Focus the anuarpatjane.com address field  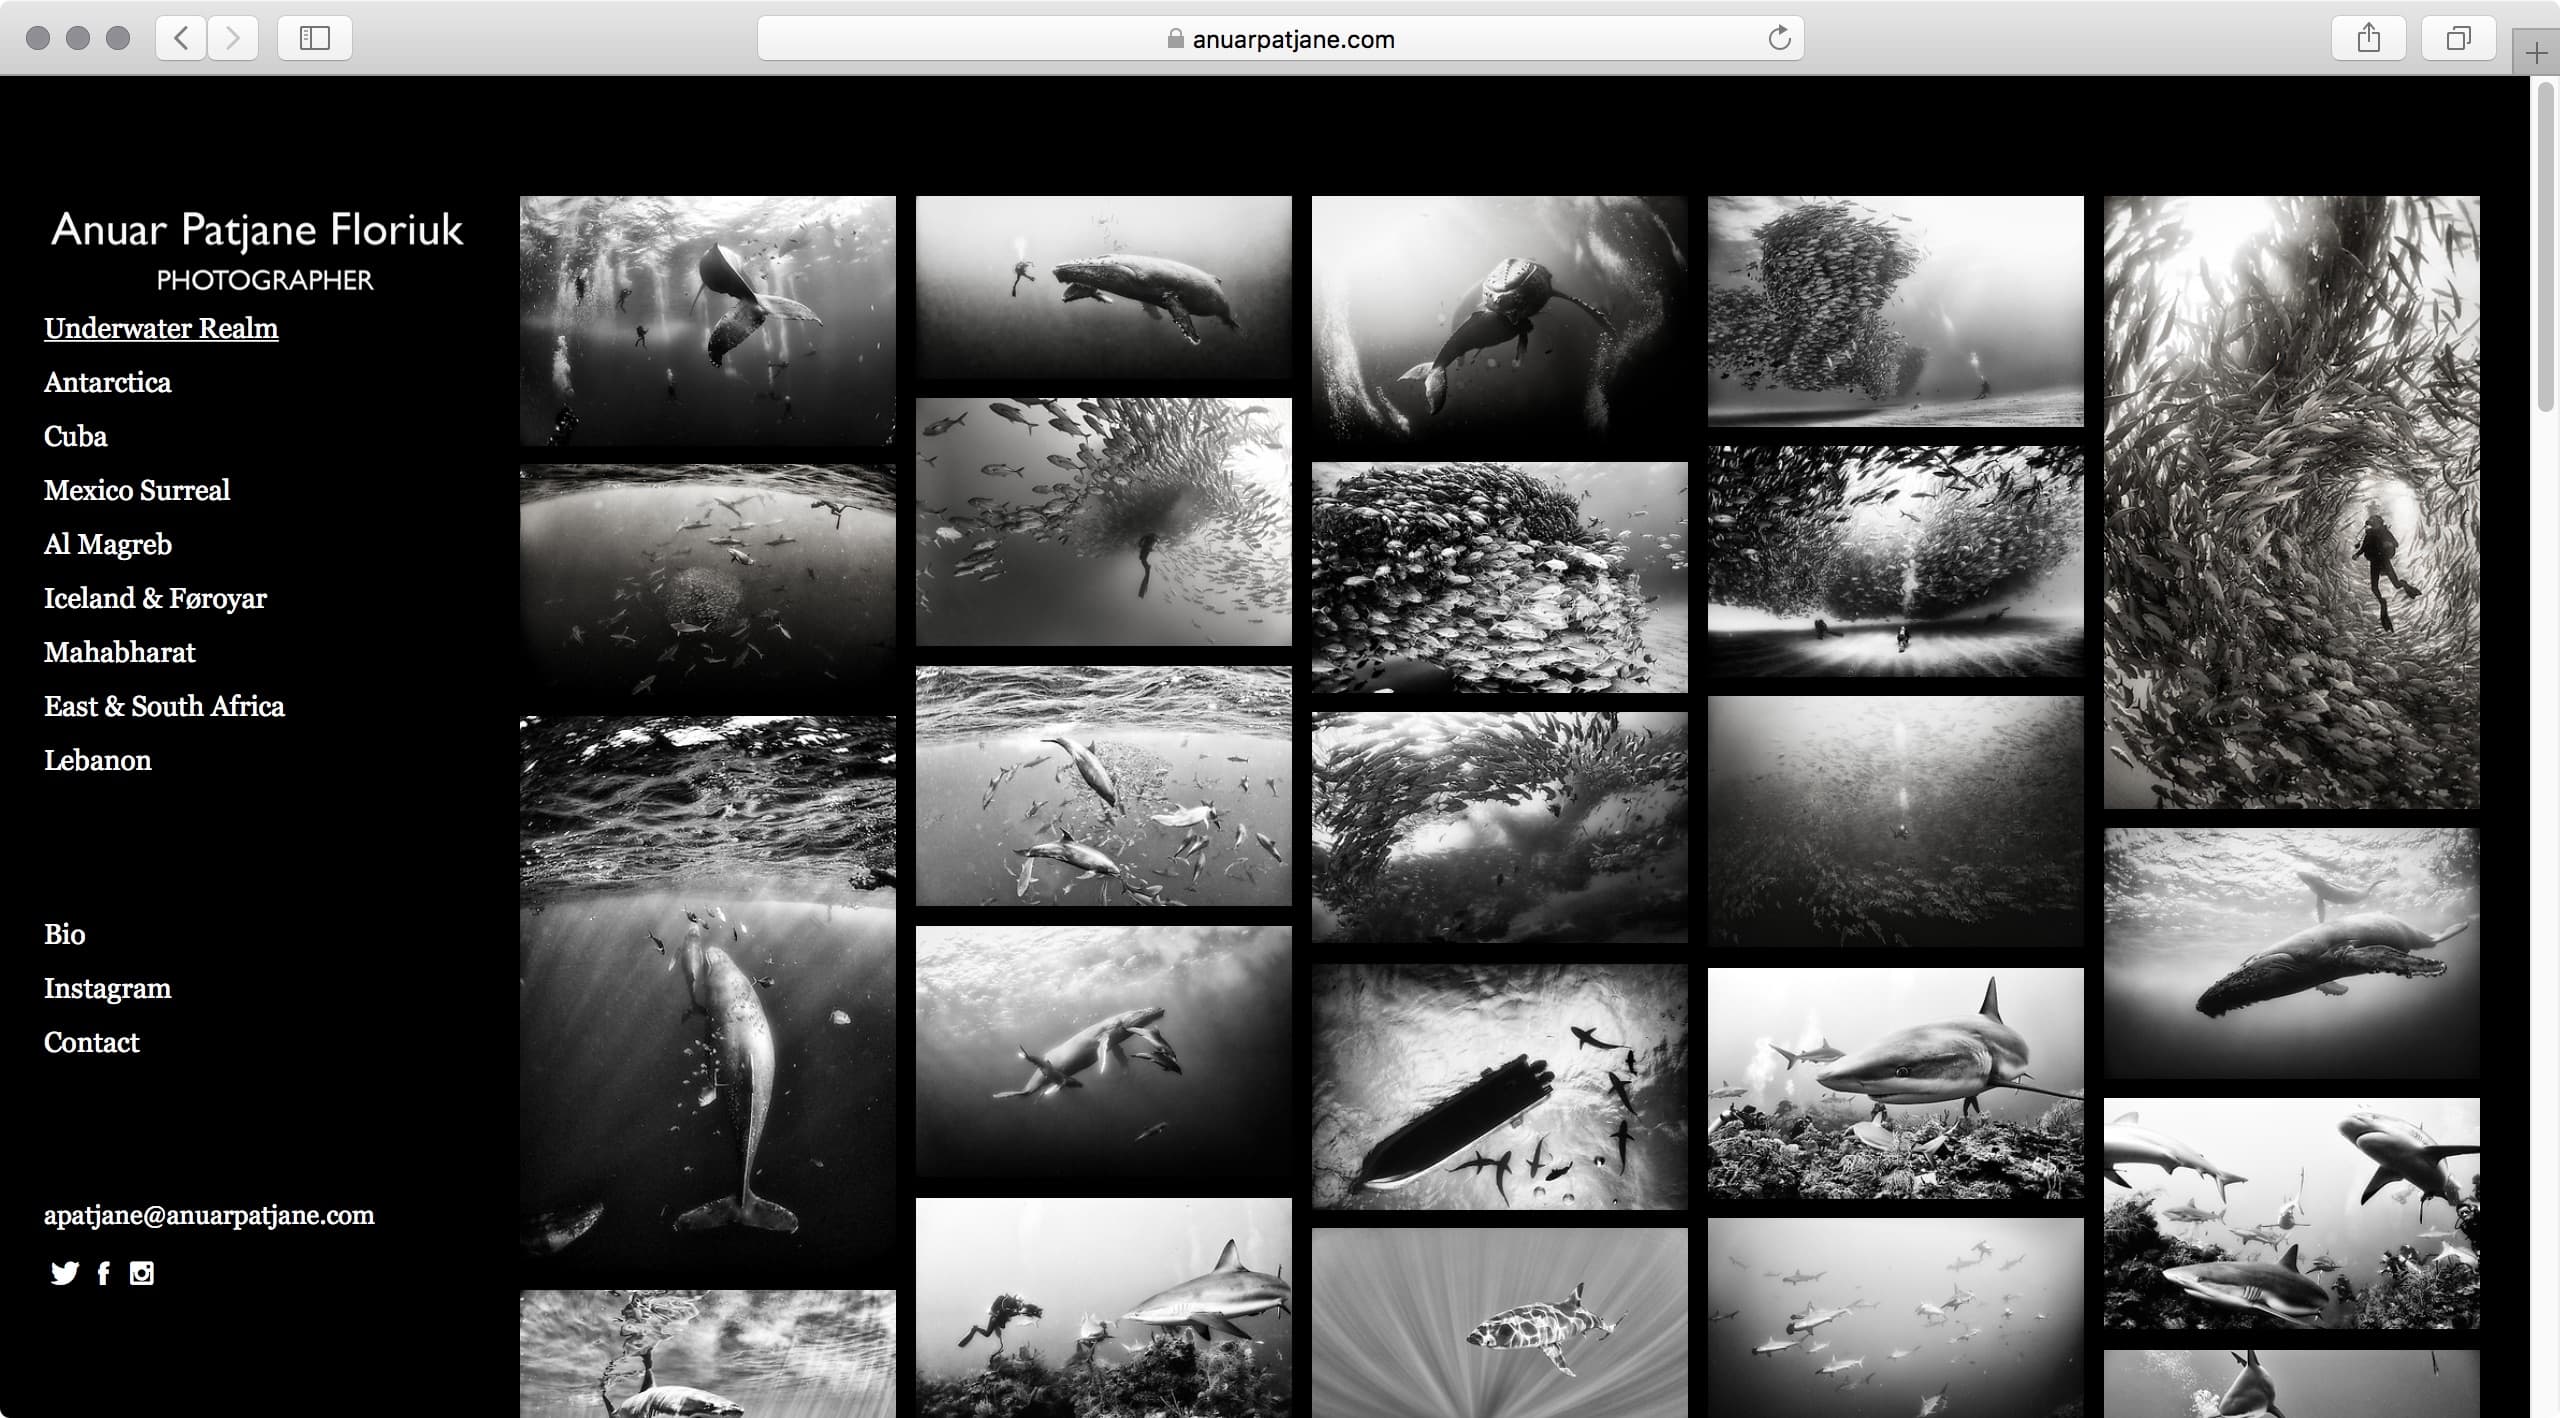(x=1281, y=39)
